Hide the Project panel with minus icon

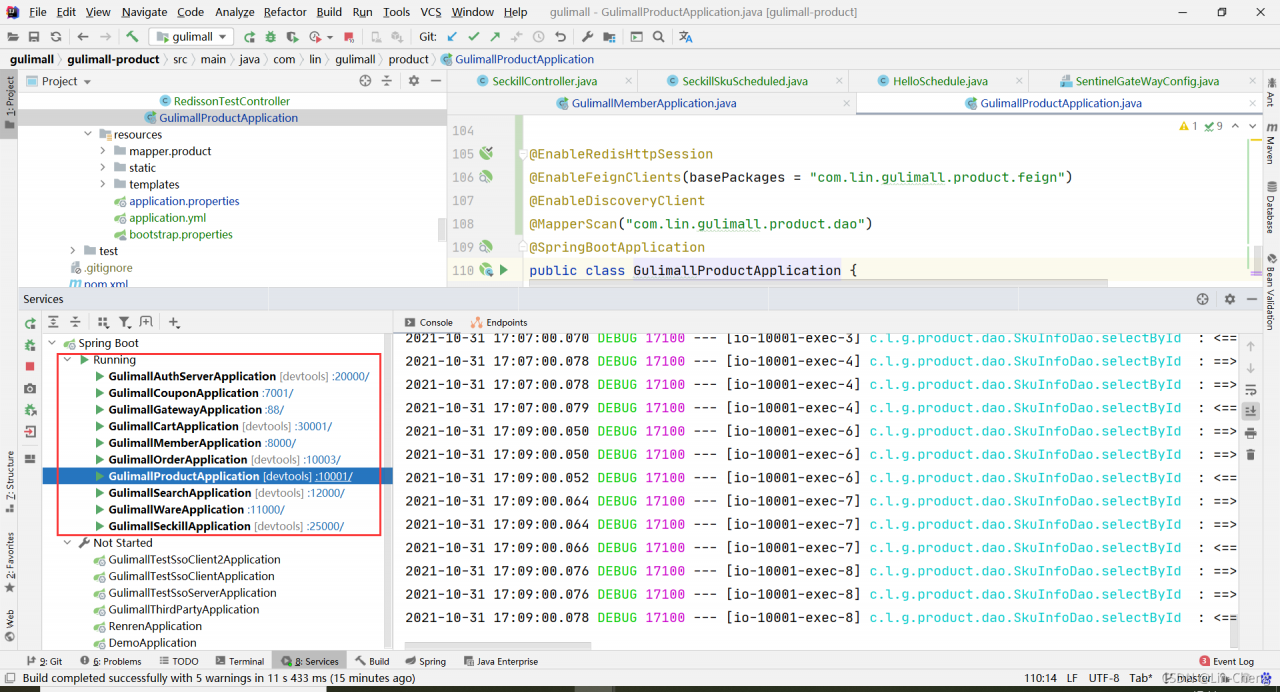click(435, 81)
